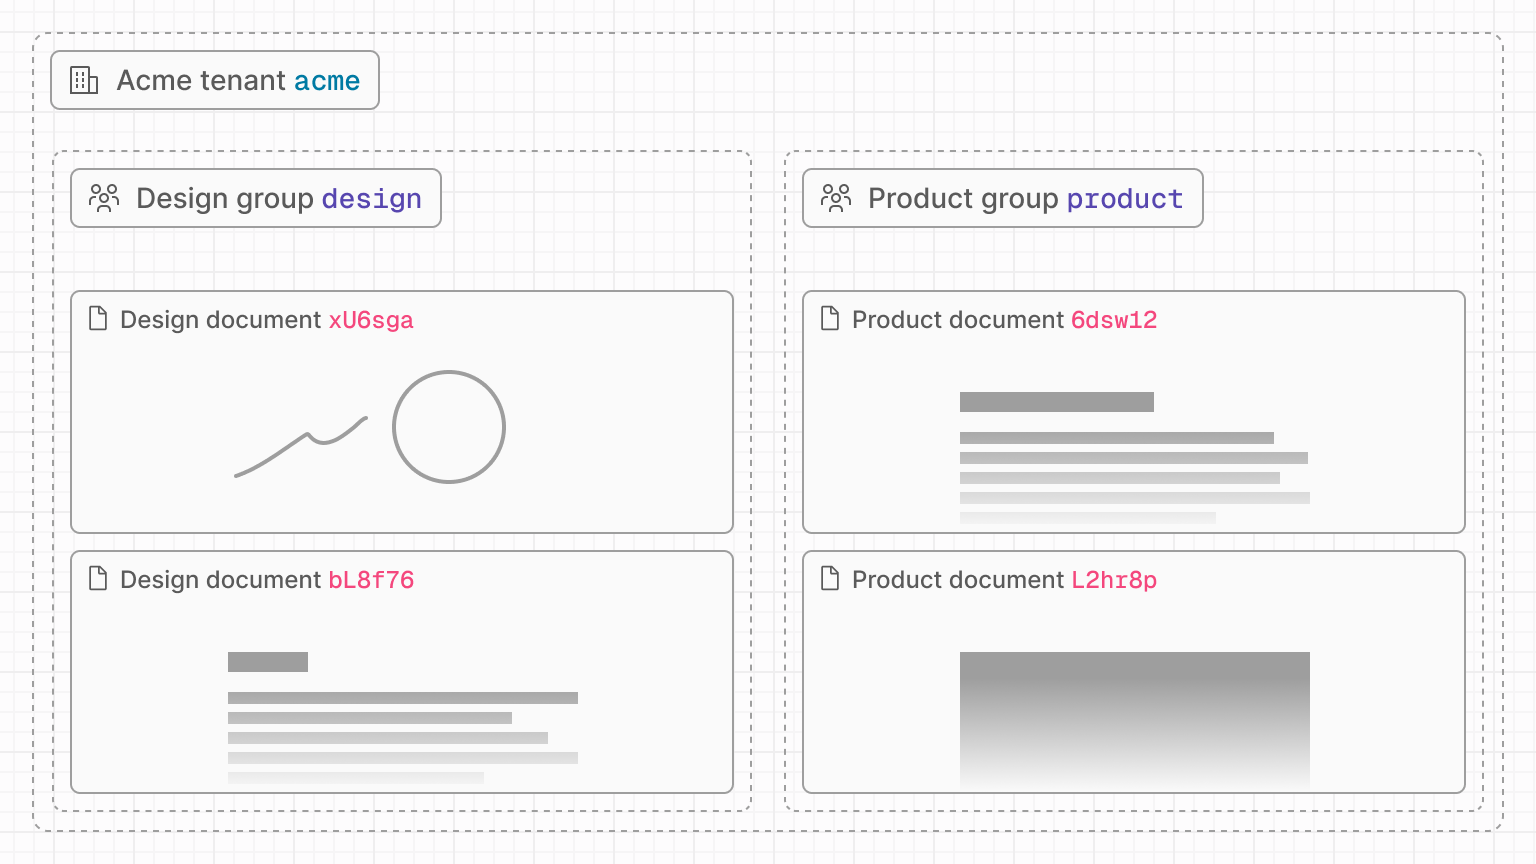
Task: Select the pink xU6sga document ID
Action: tap(370, 320)
